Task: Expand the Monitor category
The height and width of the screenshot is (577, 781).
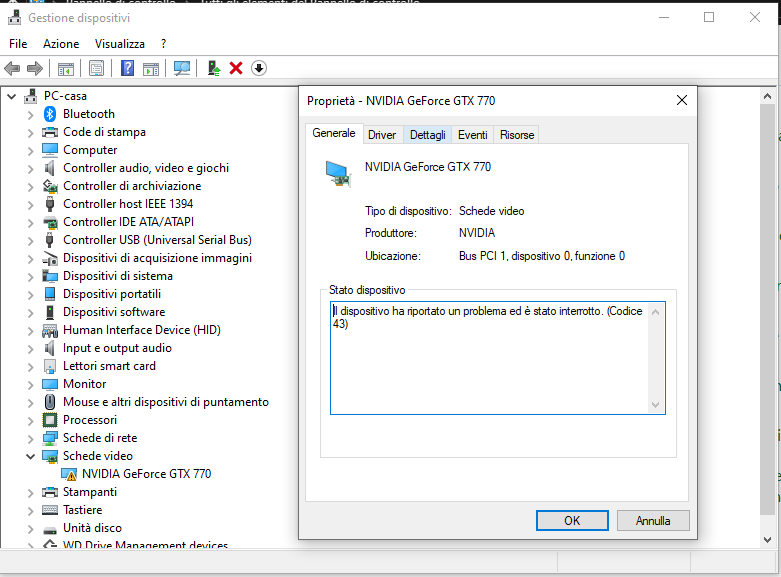Action: (x=30, y=385)
